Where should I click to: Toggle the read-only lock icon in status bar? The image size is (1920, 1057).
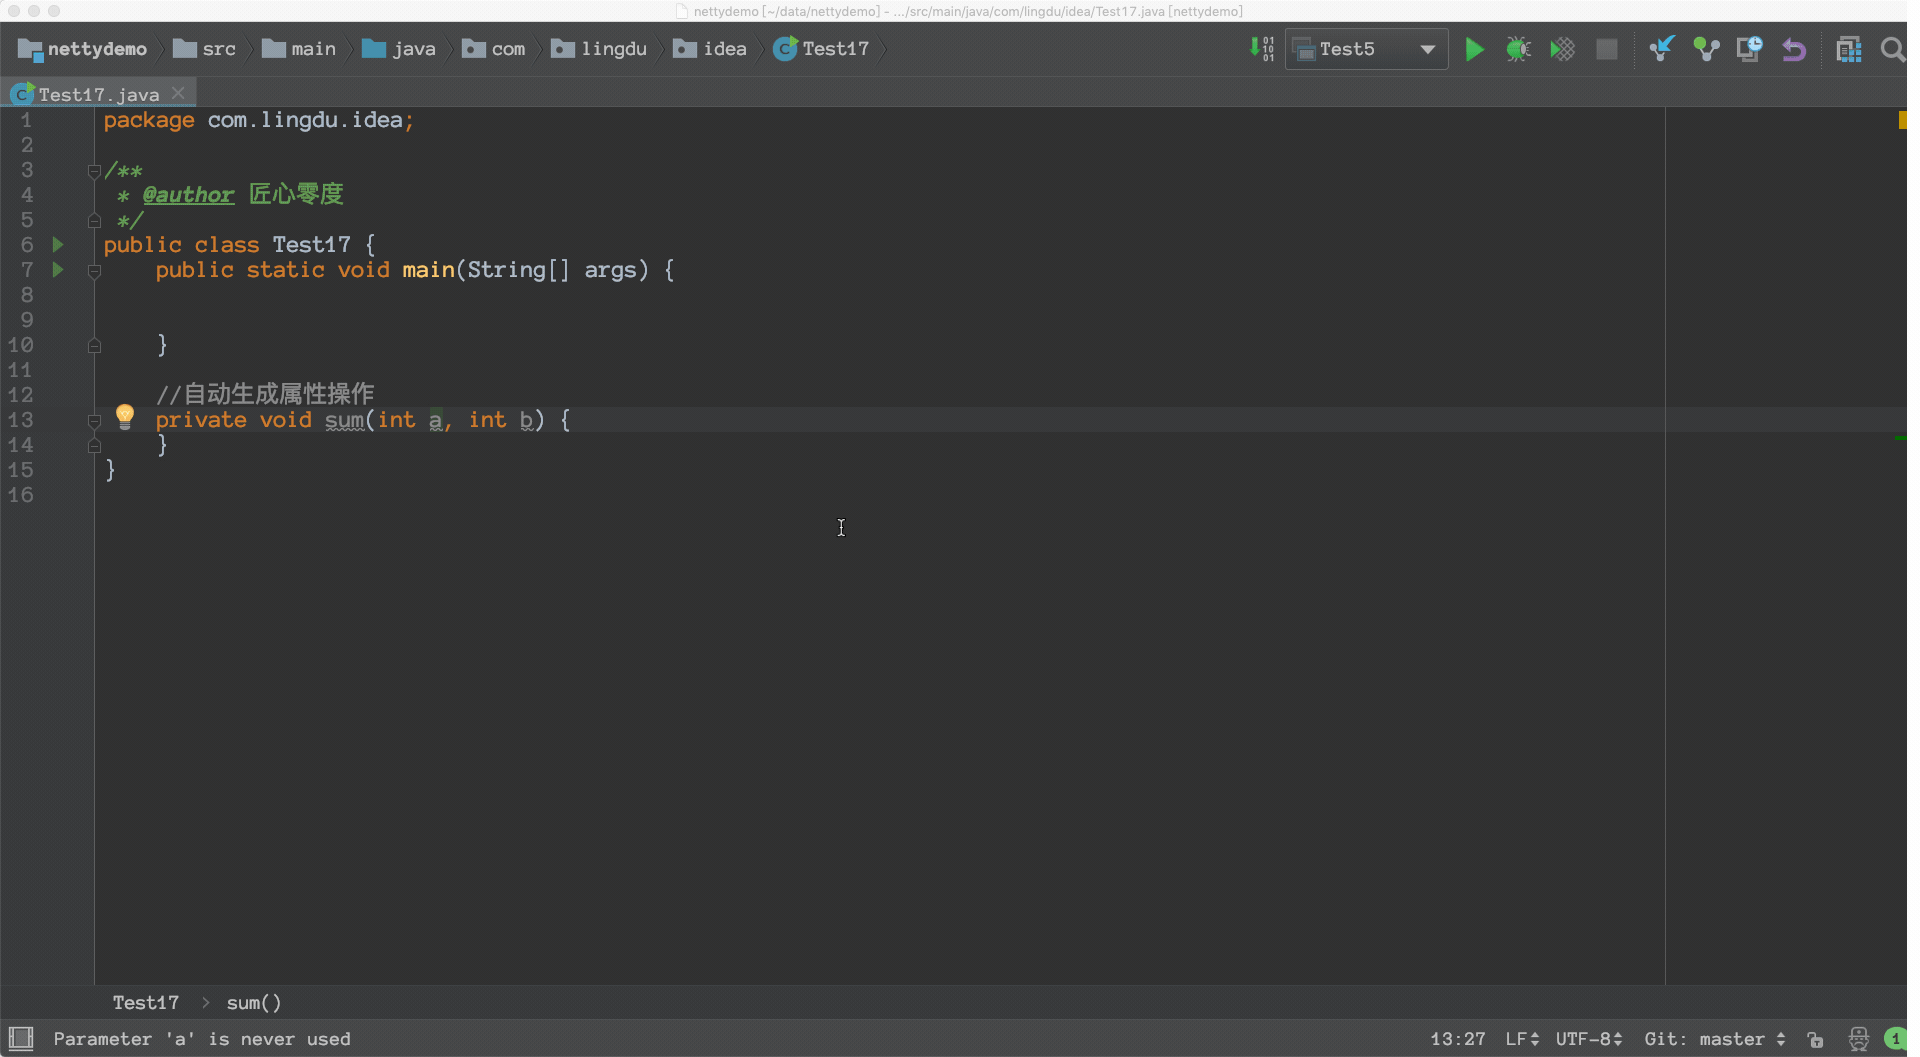click(x=1815, y=1039)
